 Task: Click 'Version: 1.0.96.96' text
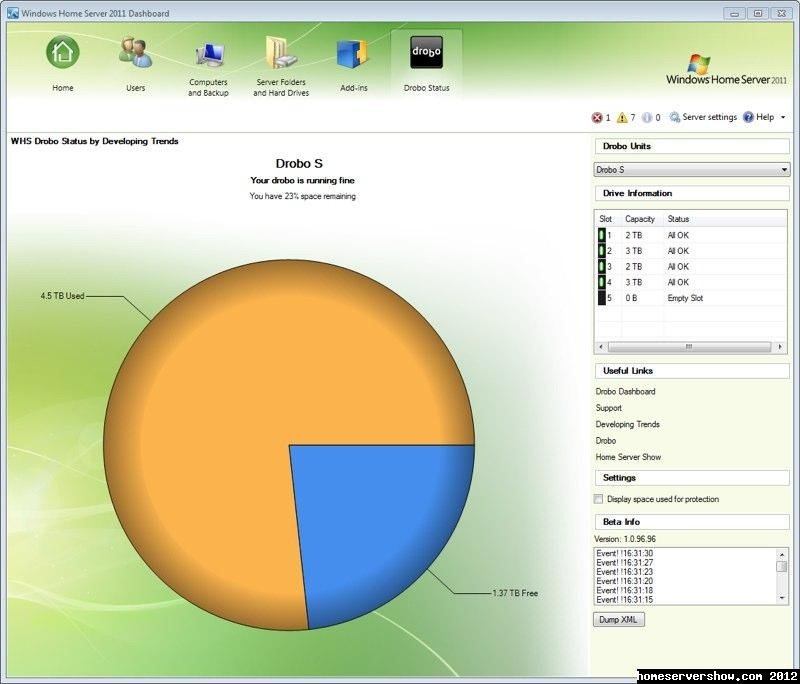click(x=625, y=539)
